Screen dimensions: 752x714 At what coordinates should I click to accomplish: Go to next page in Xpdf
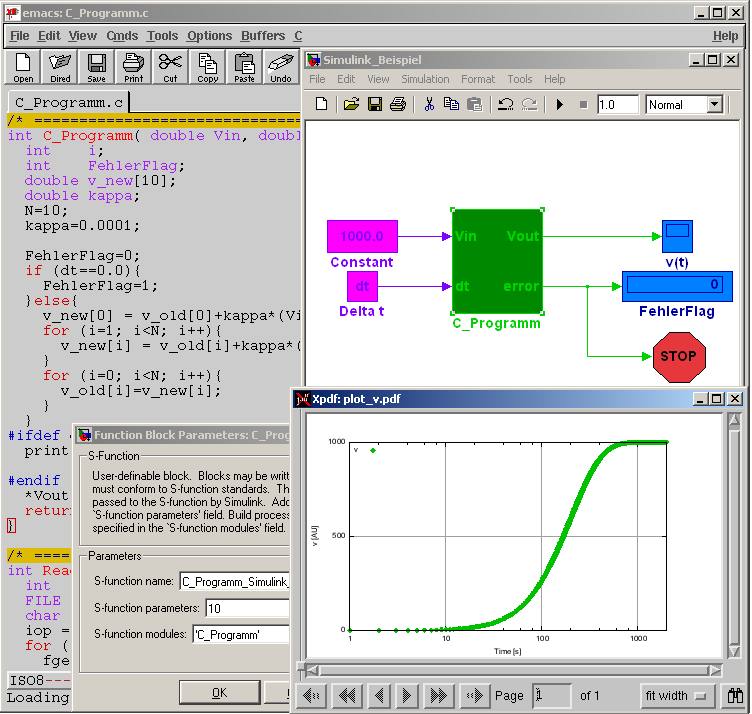(406, 695)
